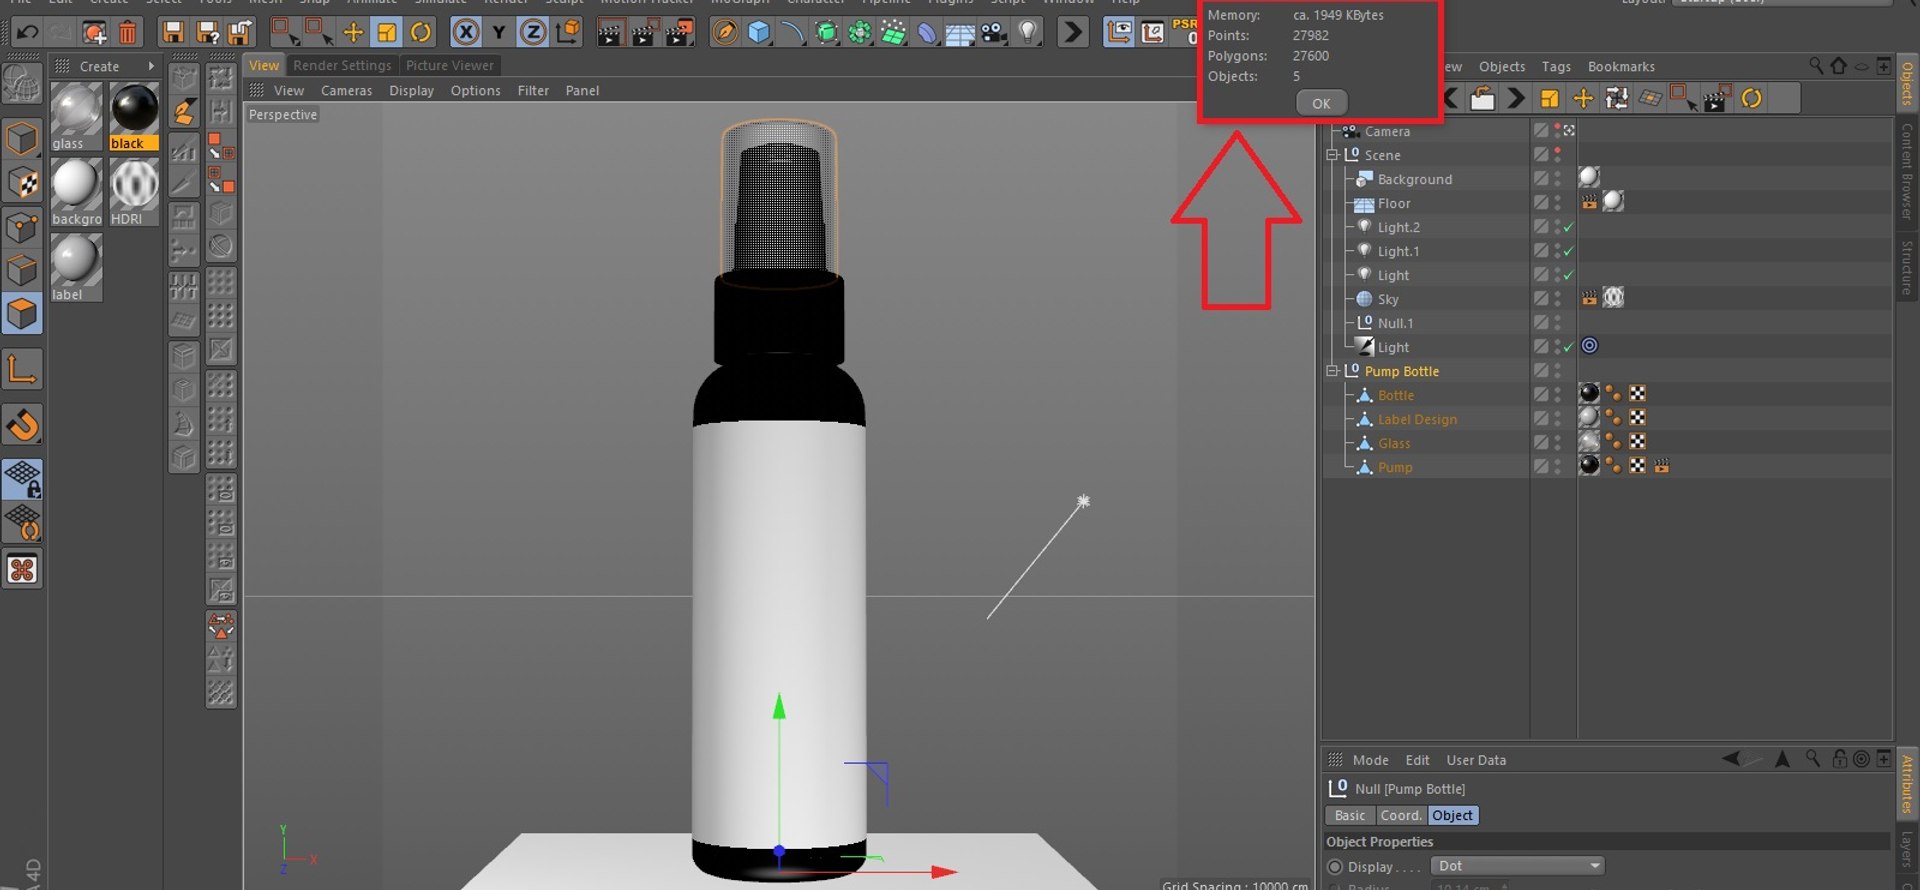Click the Undo arrow icon

pyautogui.click(x=27, y=32)
